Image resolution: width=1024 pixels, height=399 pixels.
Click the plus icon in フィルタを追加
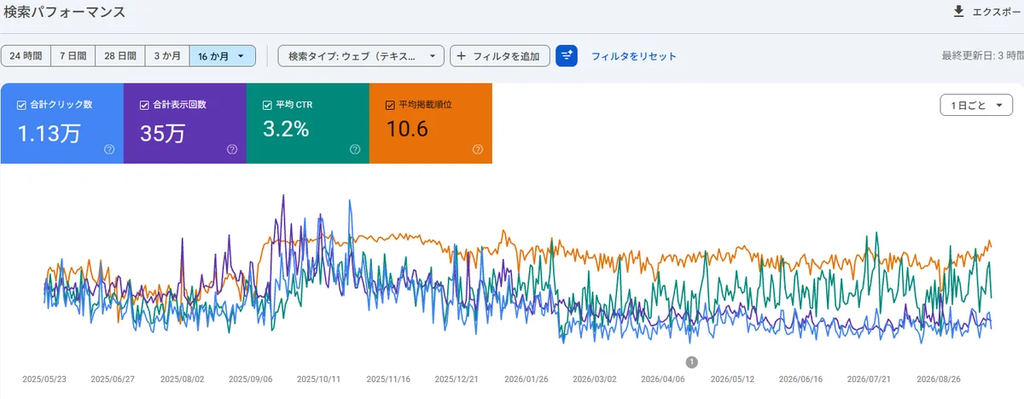click(x=462, y=56)
